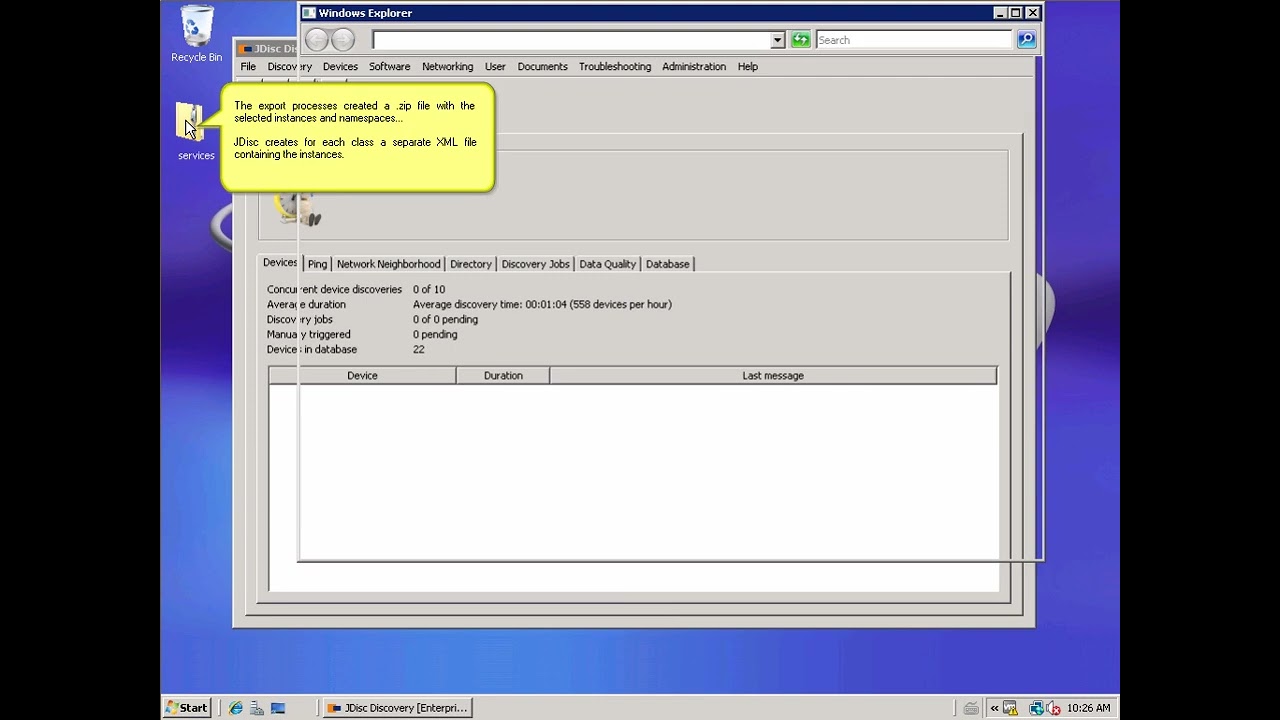Open the Help menu
This screenshot has width=1280, height=720.
pos(748,67)
